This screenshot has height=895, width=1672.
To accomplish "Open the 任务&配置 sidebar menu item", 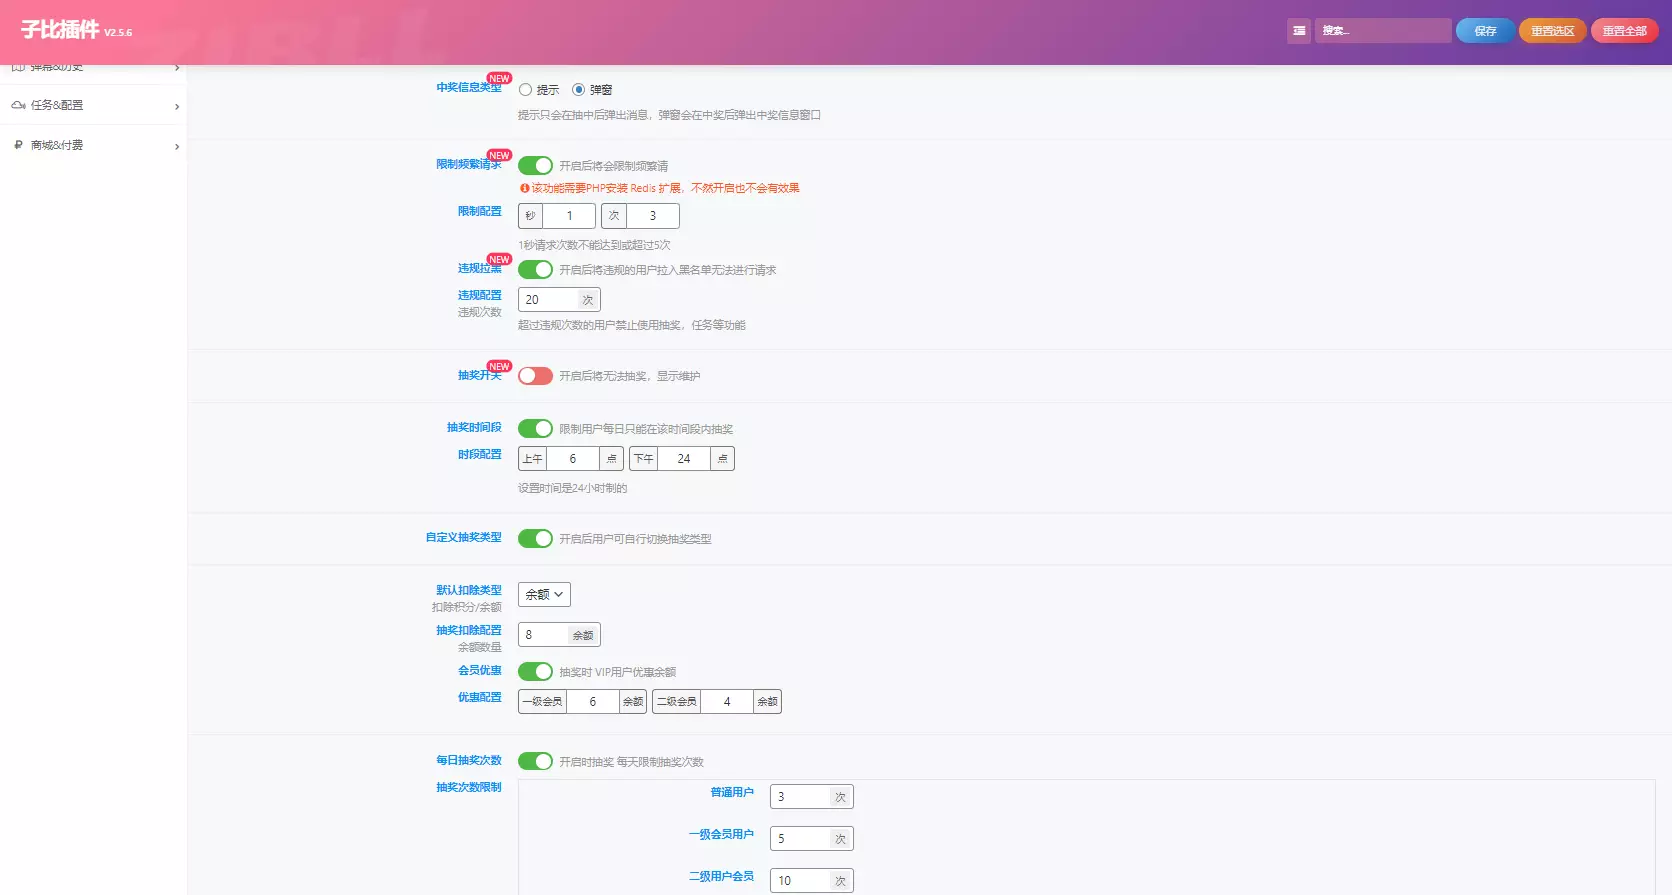I will 57,105.
